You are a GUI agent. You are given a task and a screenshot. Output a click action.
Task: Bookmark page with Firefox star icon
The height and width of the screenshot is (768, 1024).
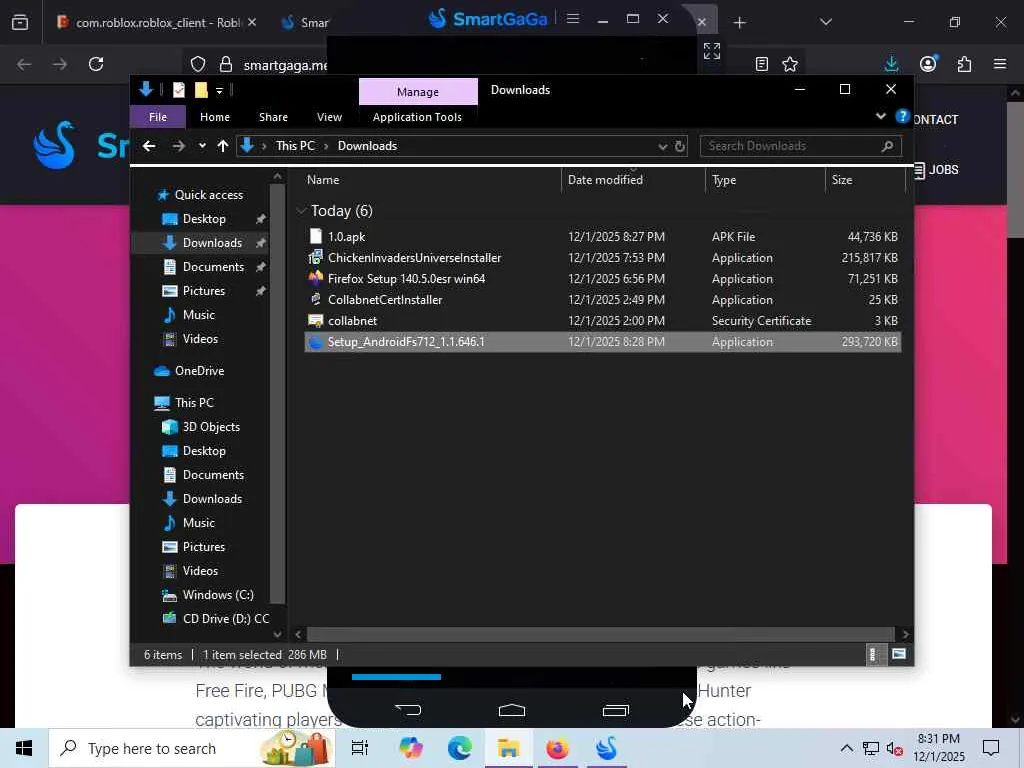790,64
